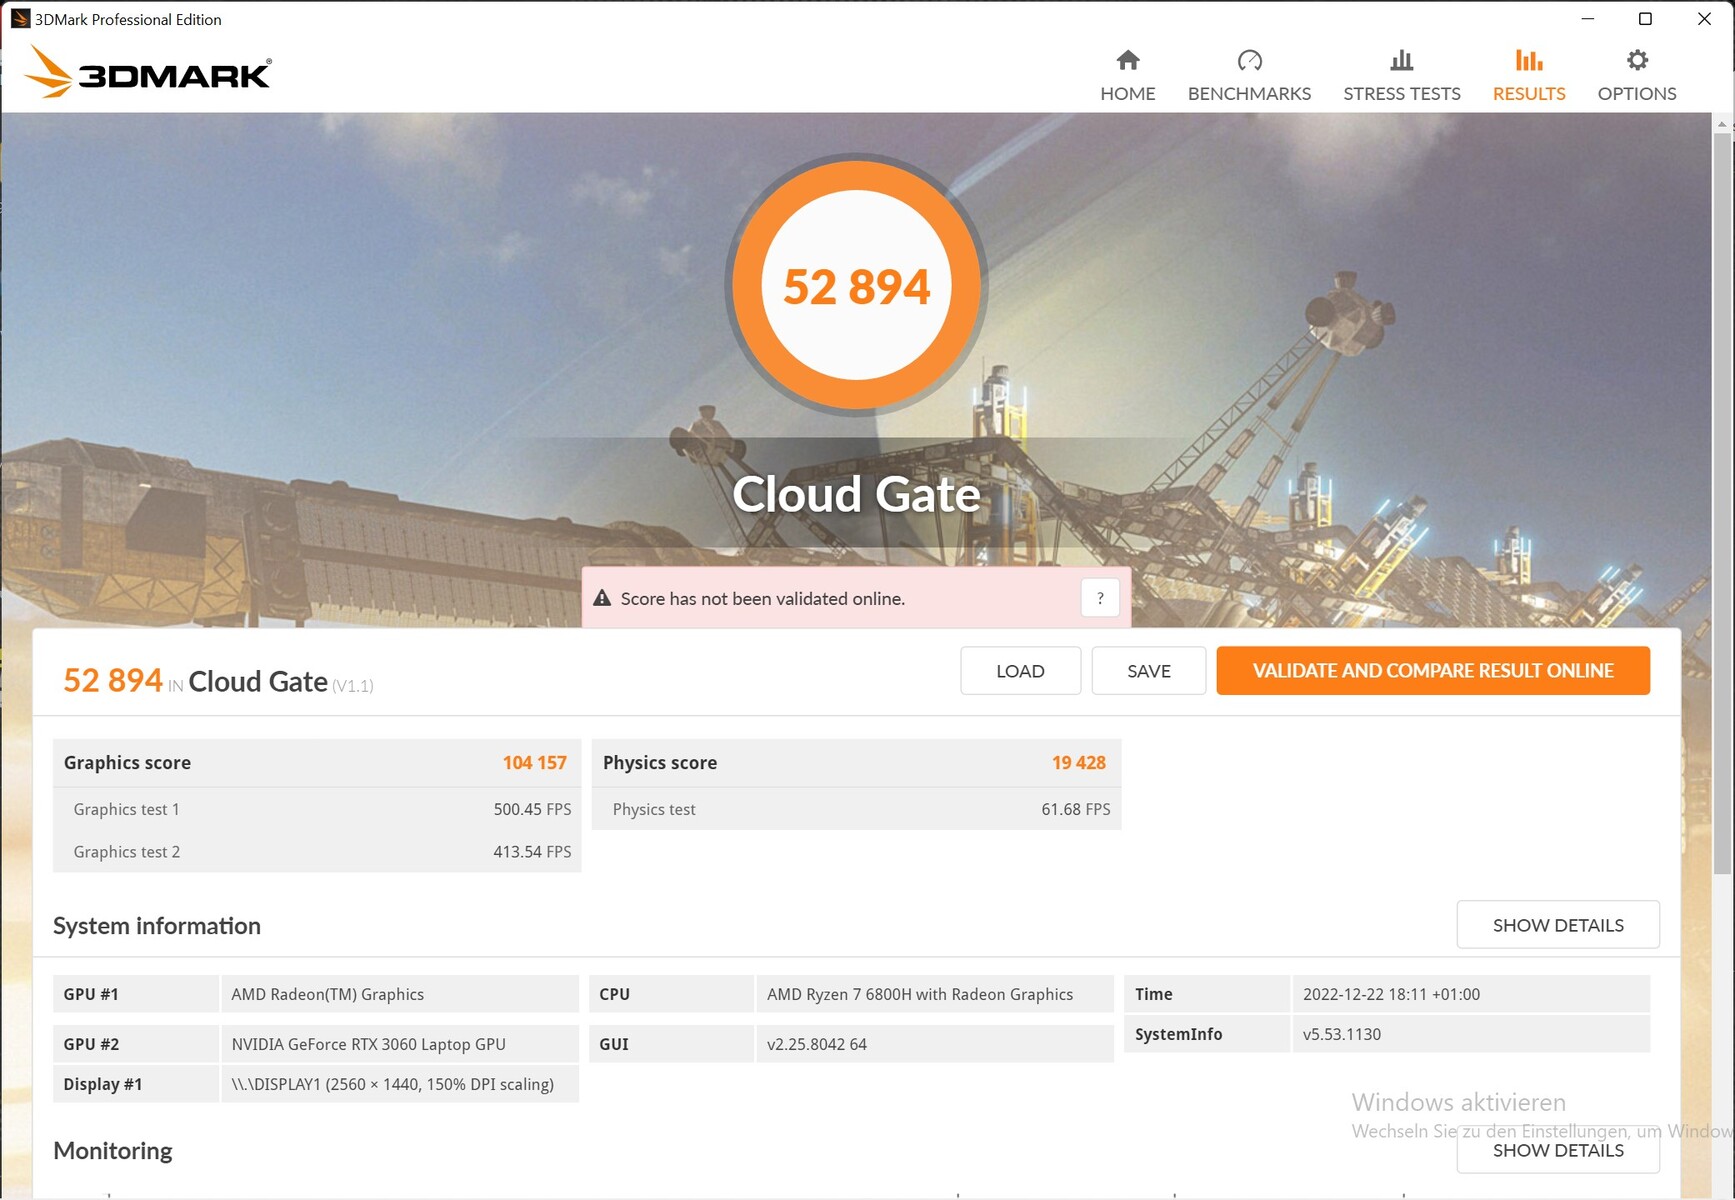The height and width of the screenshot is (1200, 1735).
Task: Maximize the 3DMark window
Action: (x=1645, y=19)
